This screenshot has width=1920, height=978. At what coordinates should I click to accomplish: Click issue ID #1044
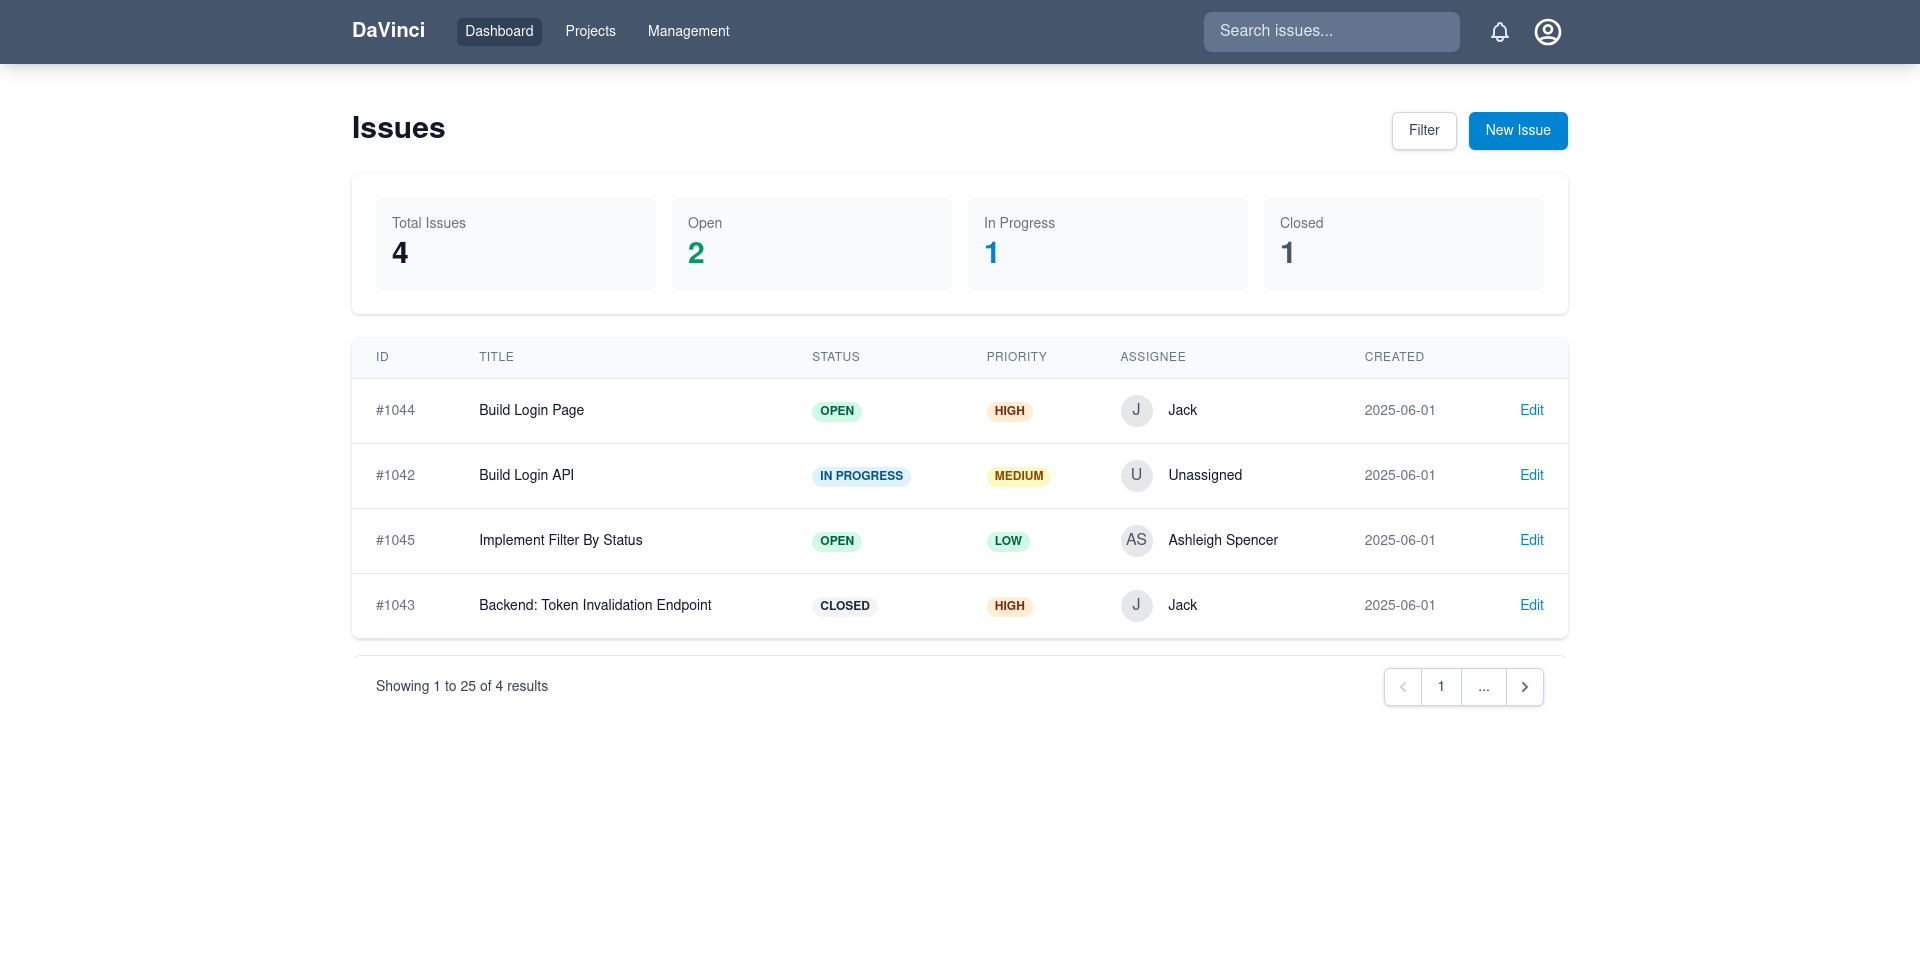(395, 411)
